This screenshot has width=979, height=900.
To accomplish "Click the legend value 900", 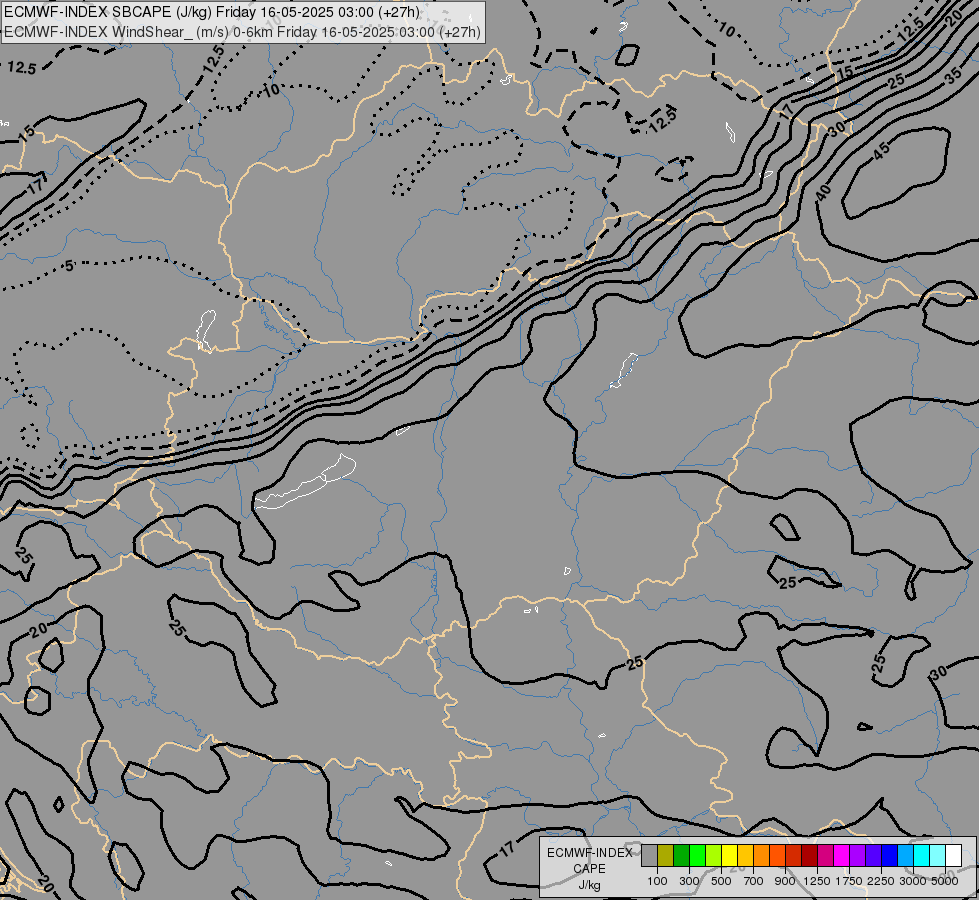I will tap(785, 881).
